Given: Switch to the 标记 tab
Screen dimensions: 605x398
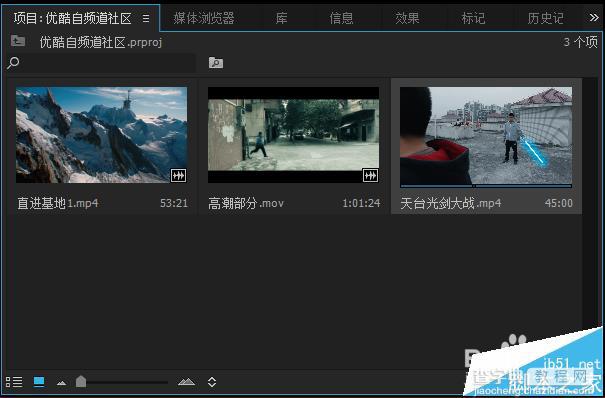Looking at the screenshot, I should [473, 18].
